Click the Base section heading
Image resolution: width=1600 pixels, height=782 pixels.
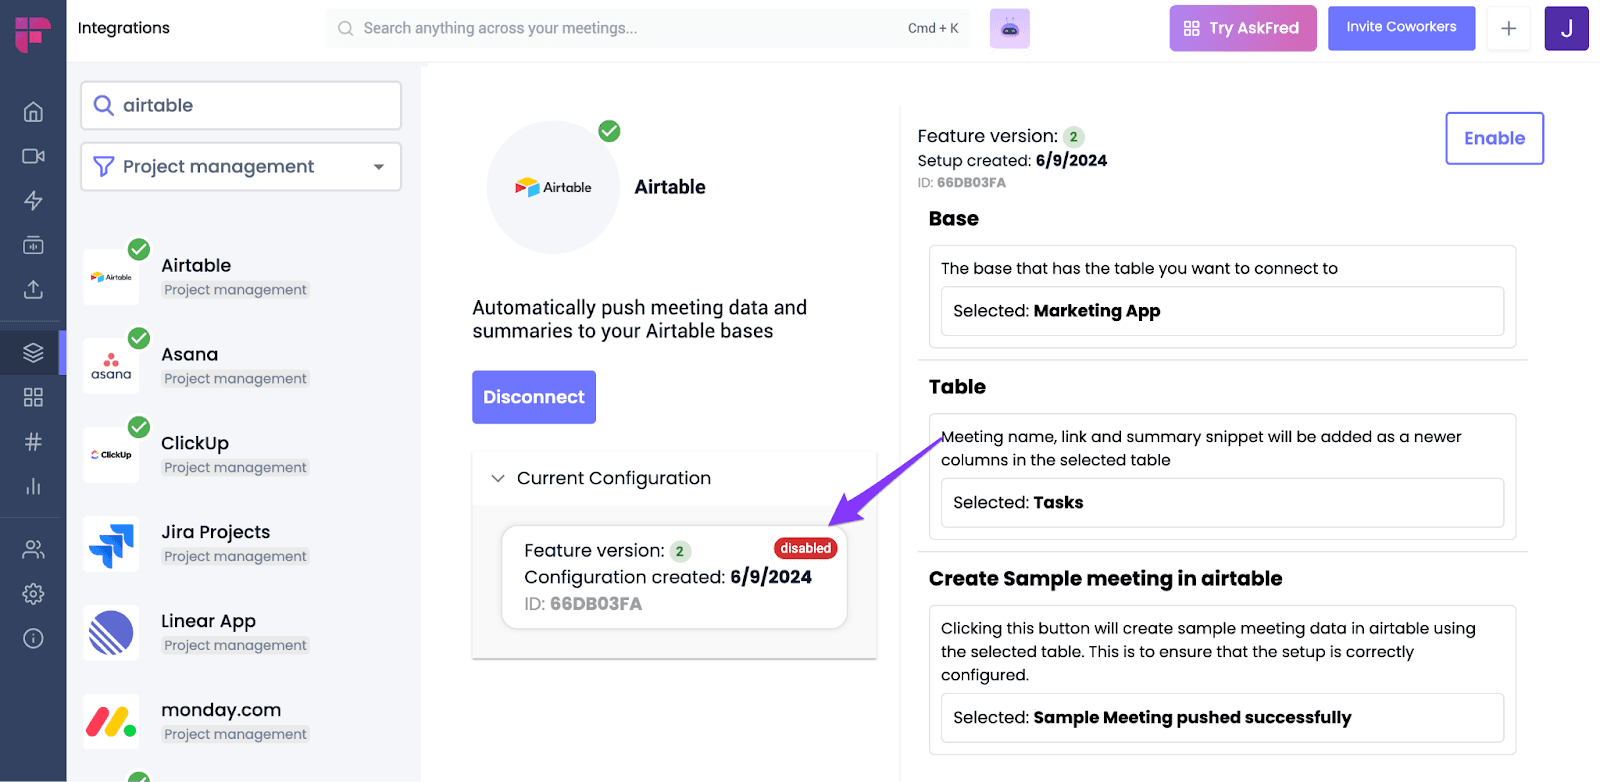(x=953, y=219)
